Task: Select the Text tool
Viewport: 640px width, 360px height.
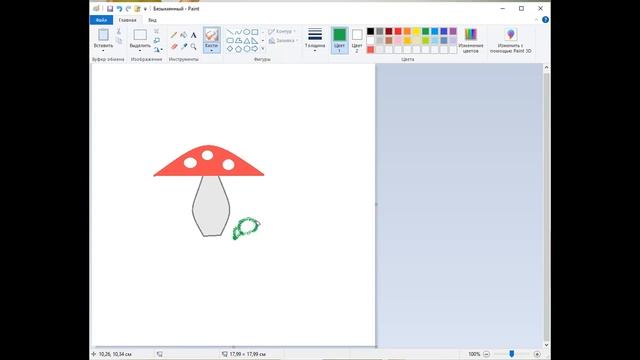Action: [x=193, y=35]
